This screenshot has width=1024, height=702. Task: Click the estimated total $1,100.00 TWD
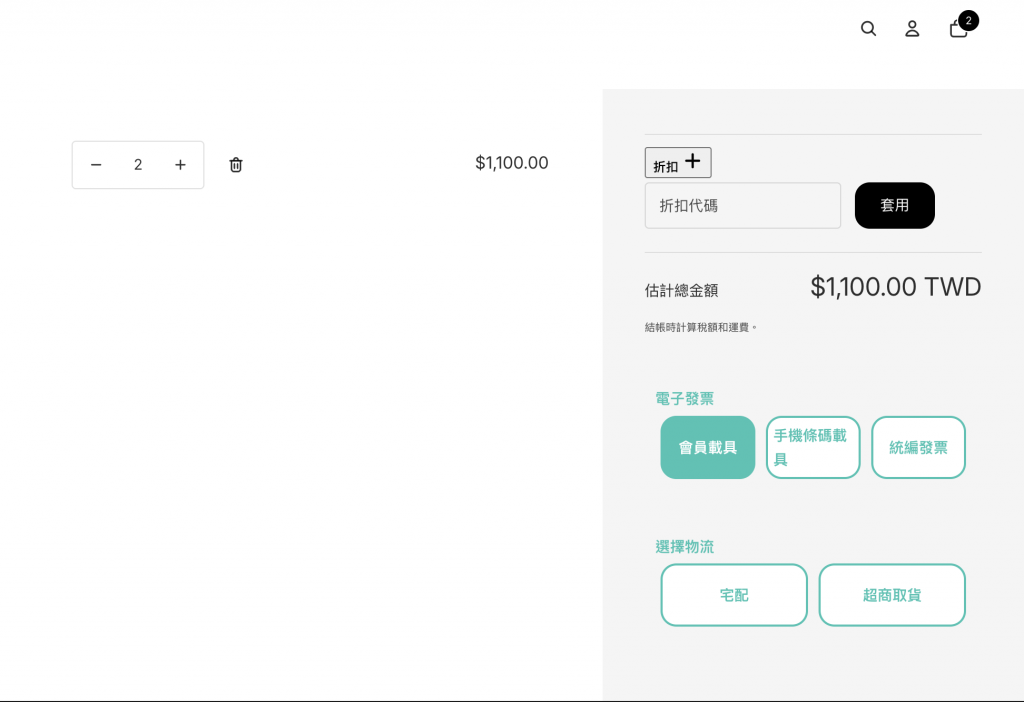pos(895,288)
